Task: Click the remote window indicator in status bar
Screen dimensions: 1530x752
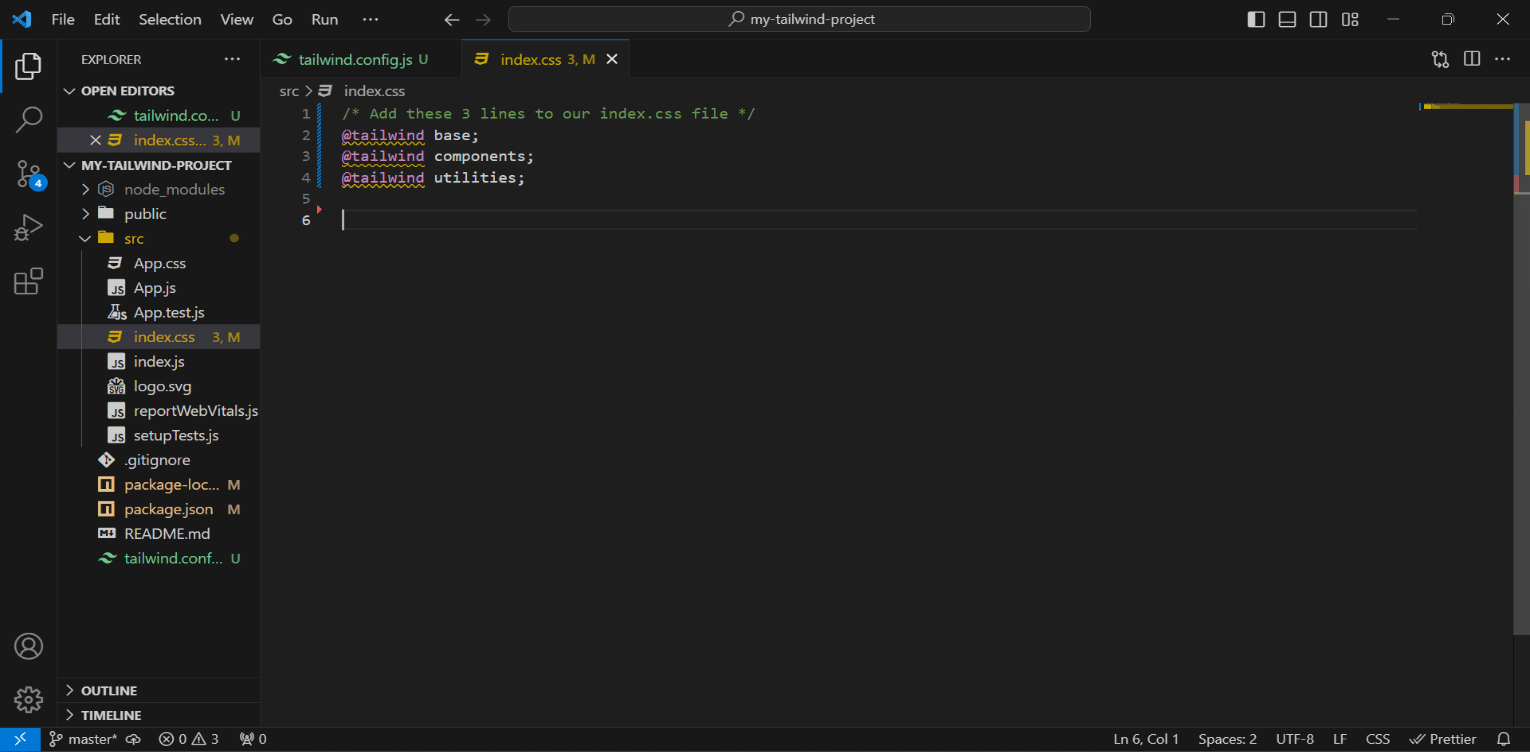Action: [19, 739]
